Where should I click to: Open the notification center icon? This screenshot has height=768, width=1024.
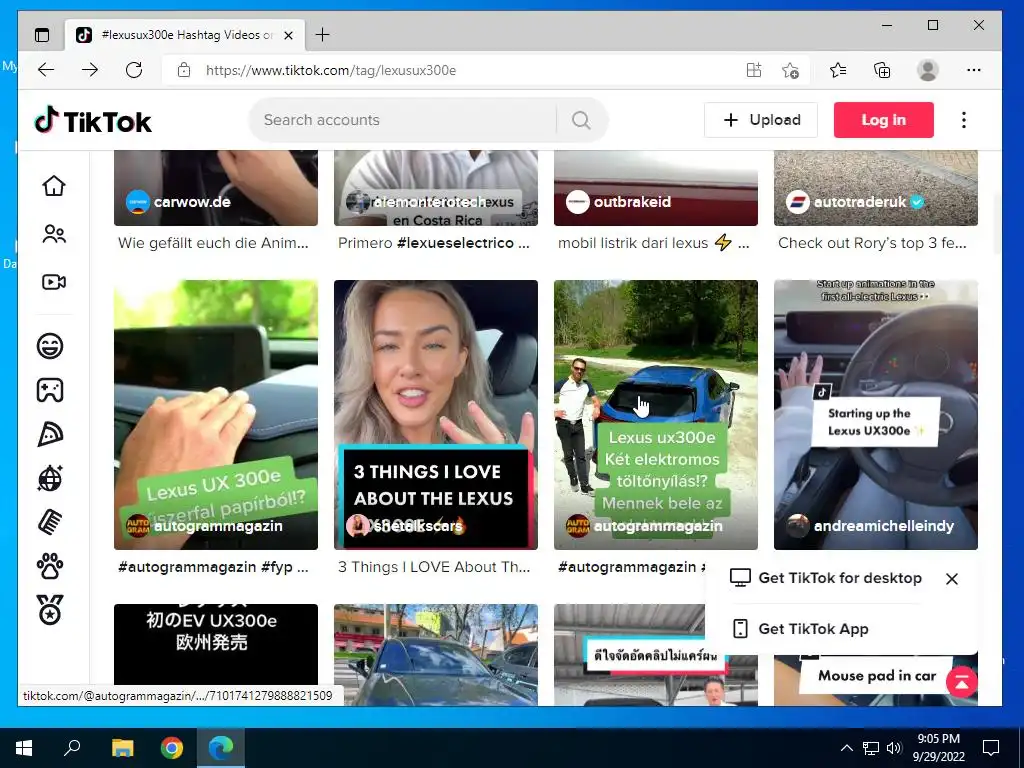991,748
